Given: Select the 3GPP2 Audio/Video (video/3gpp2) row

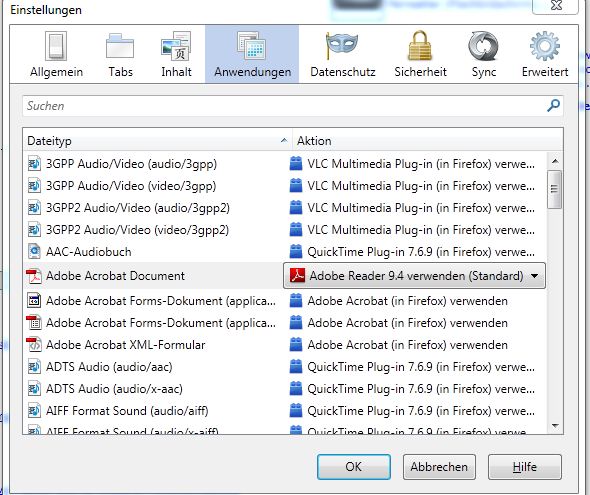Looking at the screenshot, I should pos(284,229).
